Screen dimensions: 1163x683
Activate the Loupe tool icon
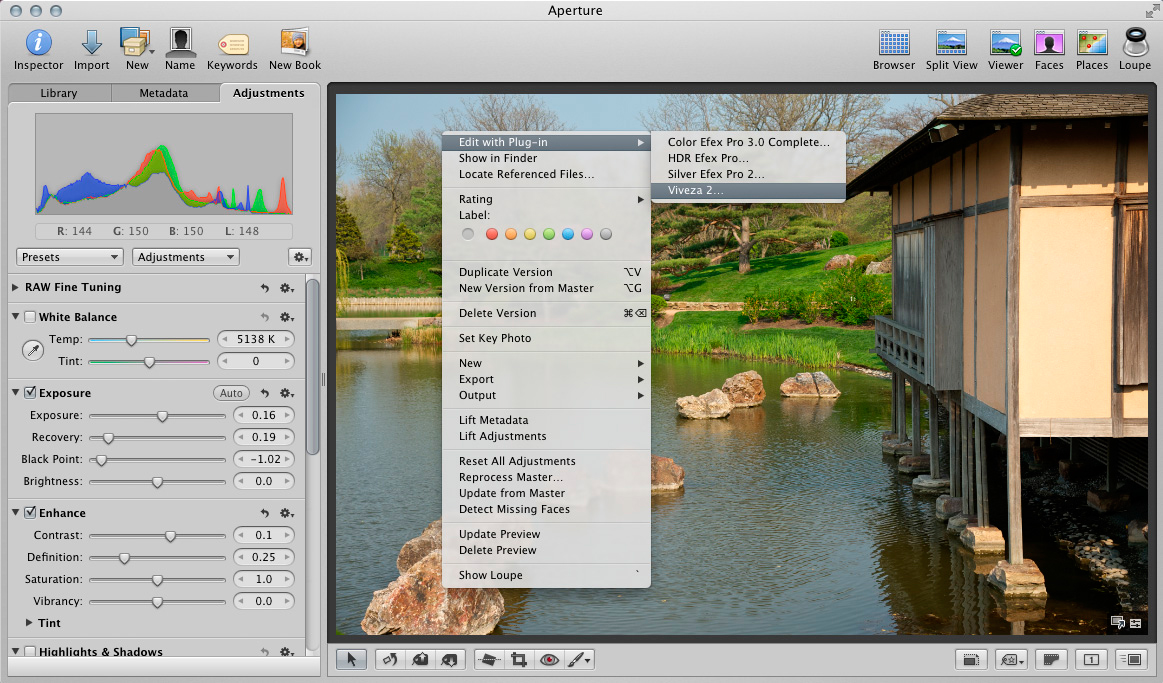coord(1135,42)
